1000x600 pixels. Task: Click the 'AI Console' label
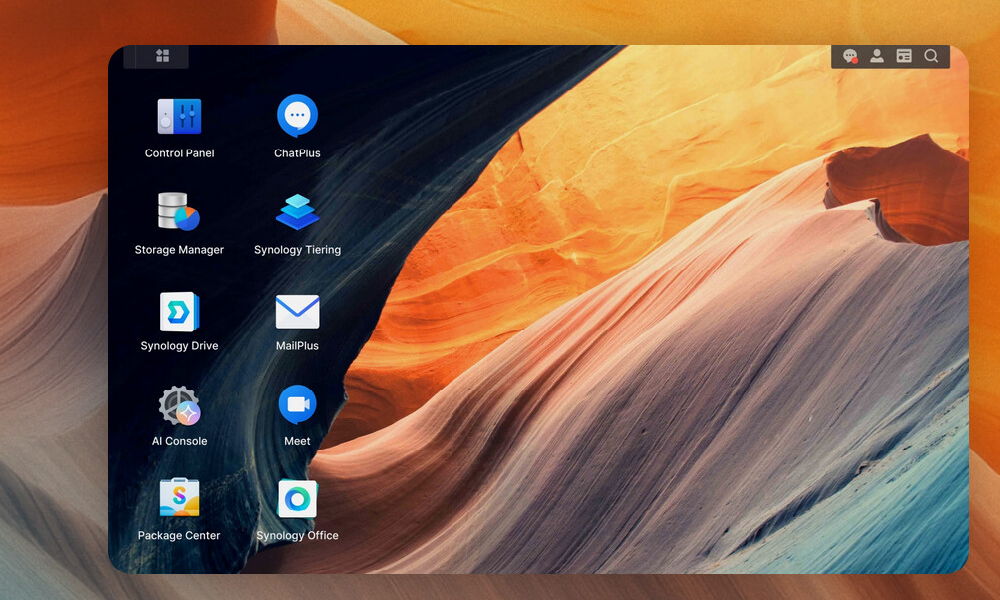[179, 441]
